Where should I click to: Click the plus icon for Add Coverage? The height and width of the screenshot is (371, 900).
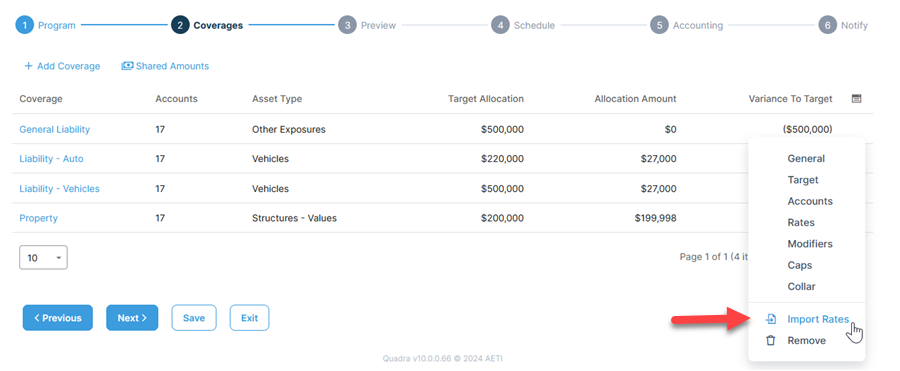[x=28, y=66]
